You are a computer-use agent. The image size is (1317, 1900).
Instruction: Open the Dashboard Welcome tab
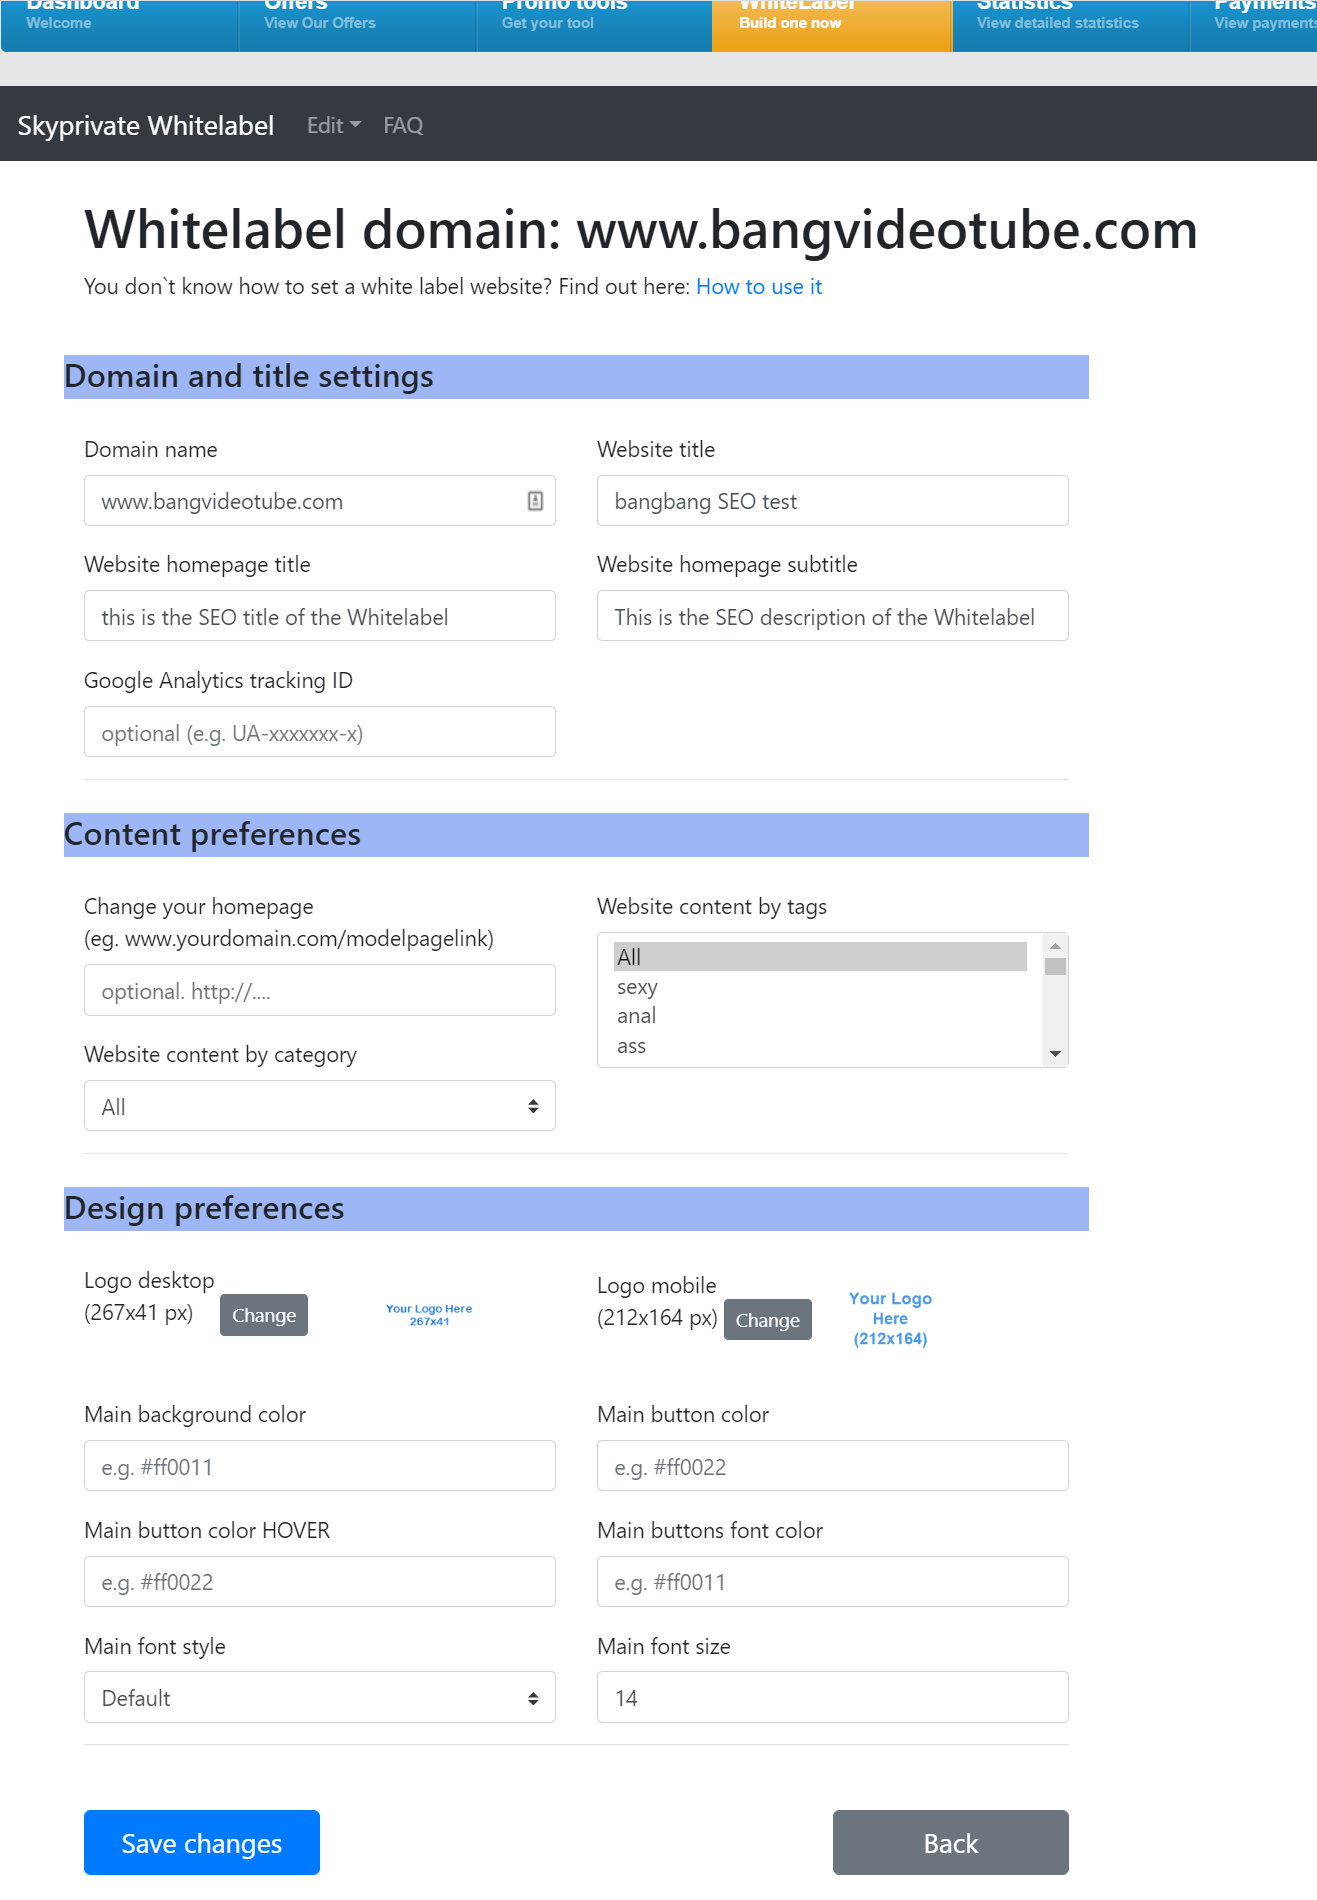tap(120, 25)
